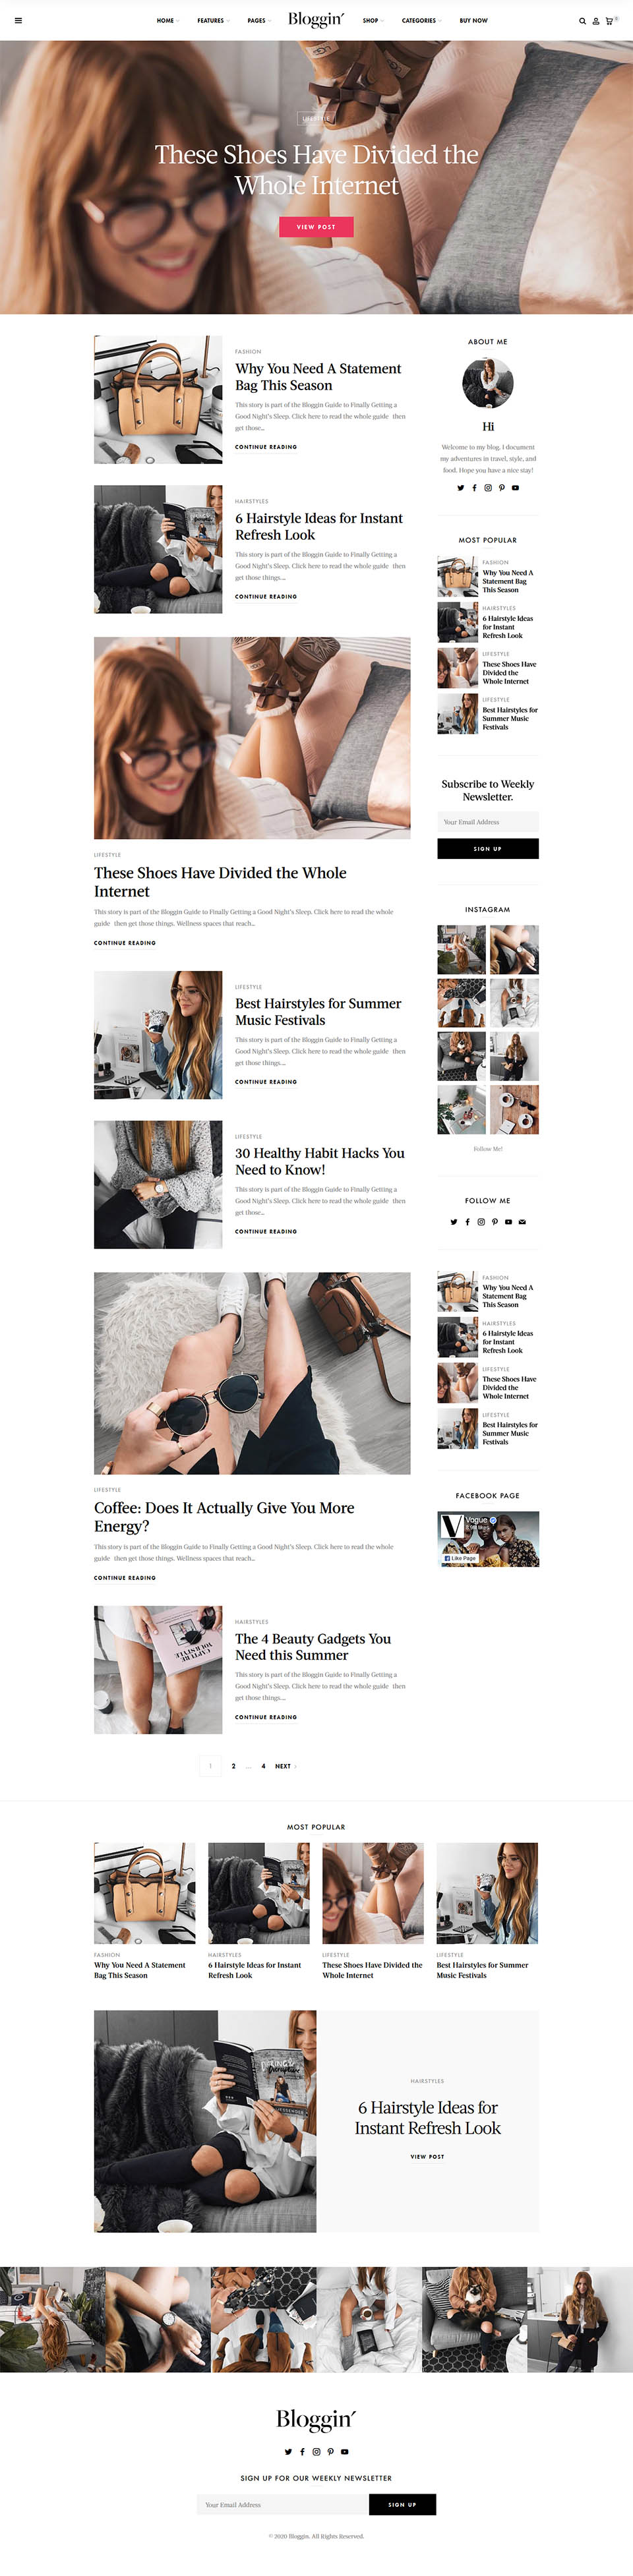
Task: Expand the Categories dropdown menu
Action: 421,20
